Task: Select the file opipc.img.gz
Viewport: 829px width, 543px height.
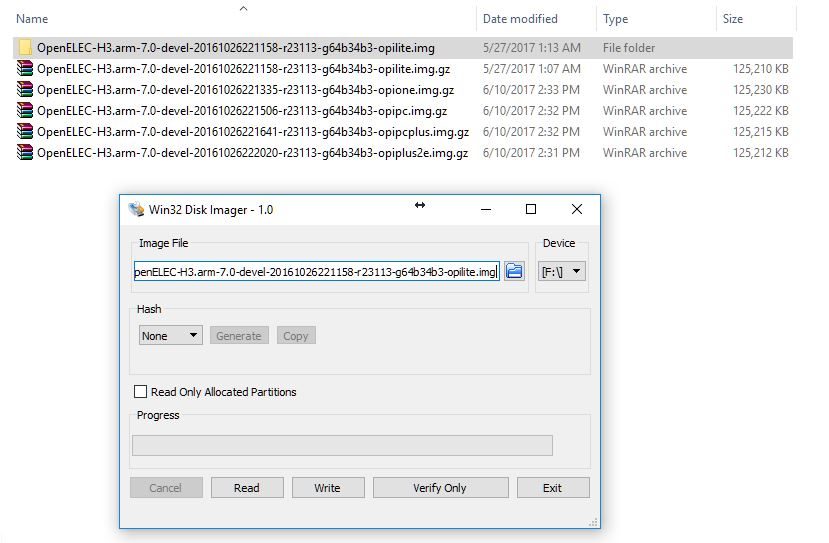Action: tap(242, 111)
